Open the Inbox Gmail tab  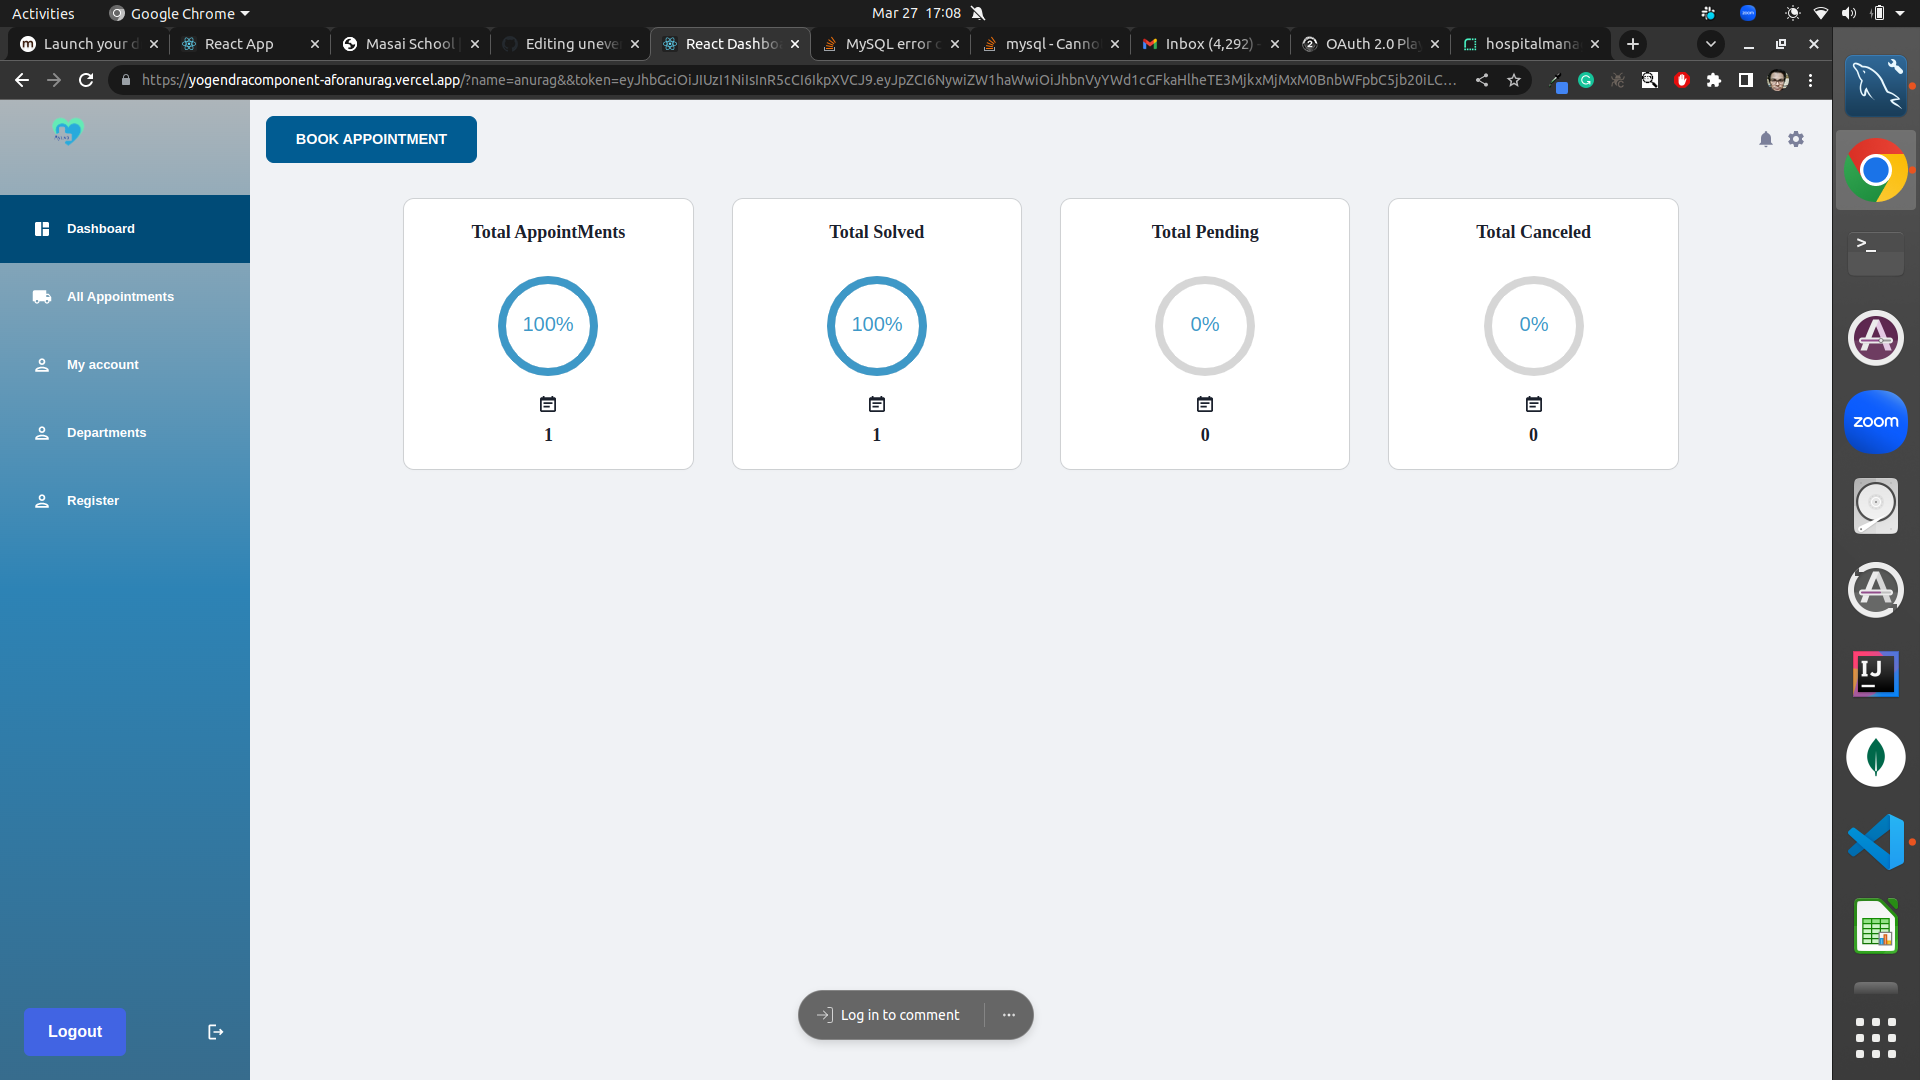(1207, 44)
